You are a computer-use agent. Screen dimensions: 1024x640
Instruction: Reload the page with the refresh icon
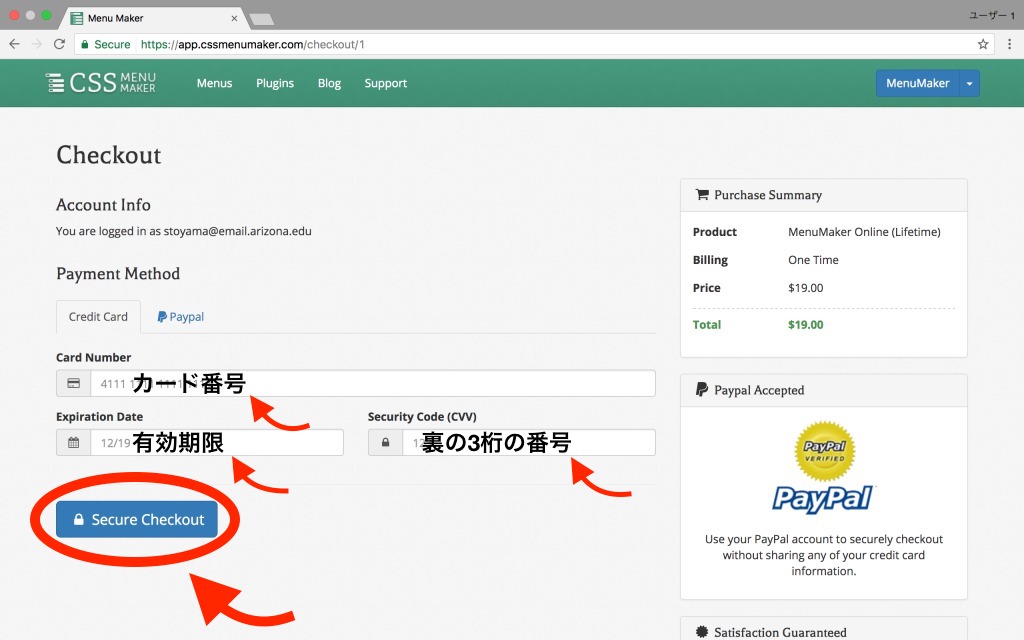coord(59,44)
